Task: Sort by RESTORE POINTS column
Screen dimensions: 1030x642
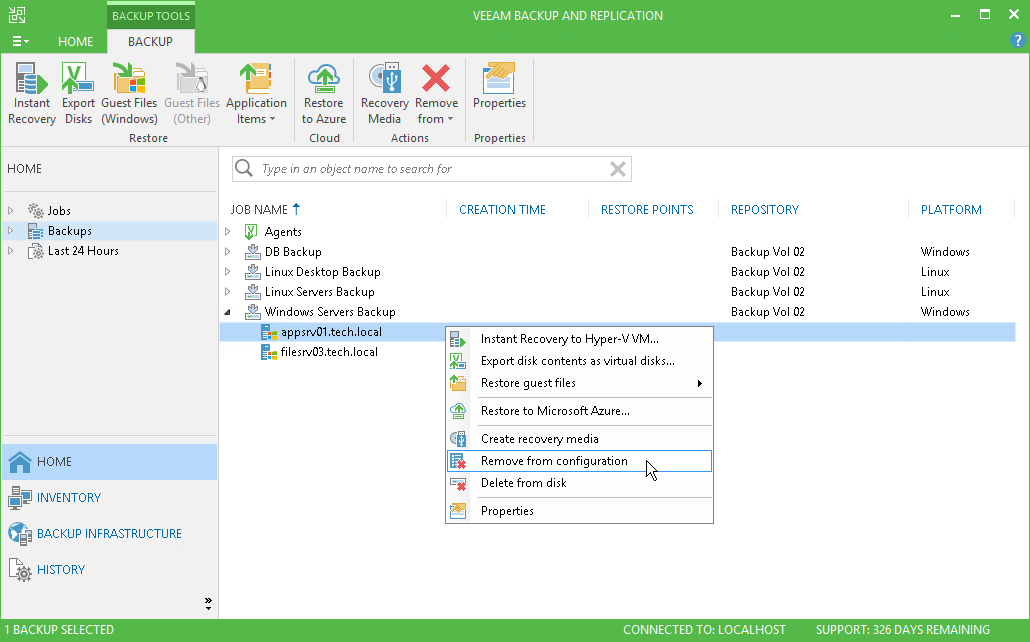Action: 647,210
